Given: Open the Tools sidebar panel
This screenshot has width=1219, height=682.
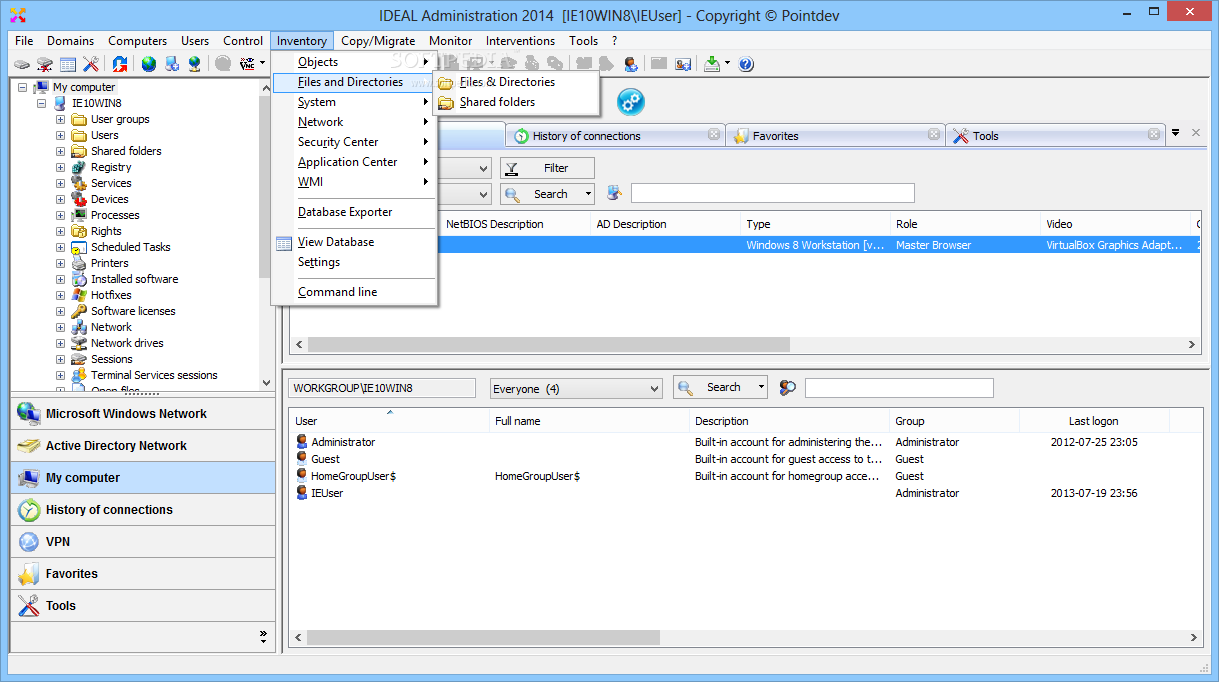Looking at the screenshot, I should (143, 606).
